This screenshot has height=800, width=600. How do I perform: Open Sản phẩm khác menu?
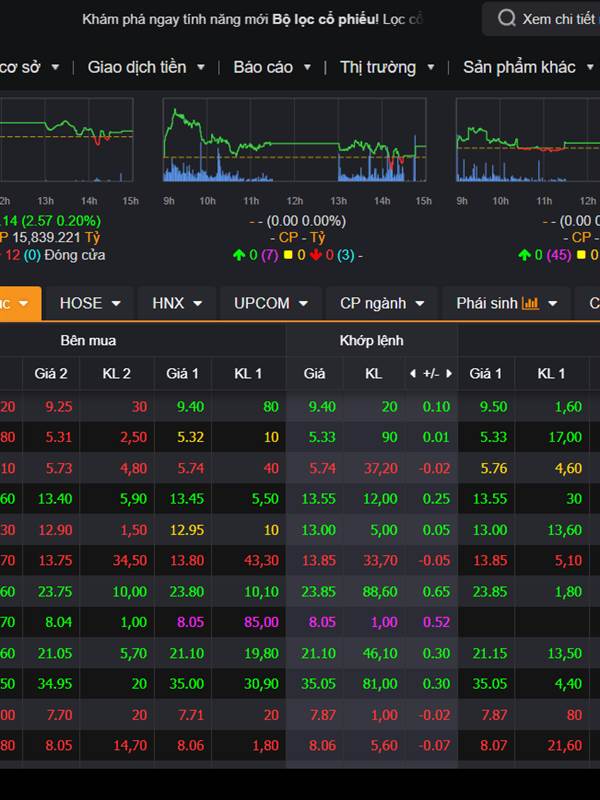pyautogui.click(x=529, y=67)
